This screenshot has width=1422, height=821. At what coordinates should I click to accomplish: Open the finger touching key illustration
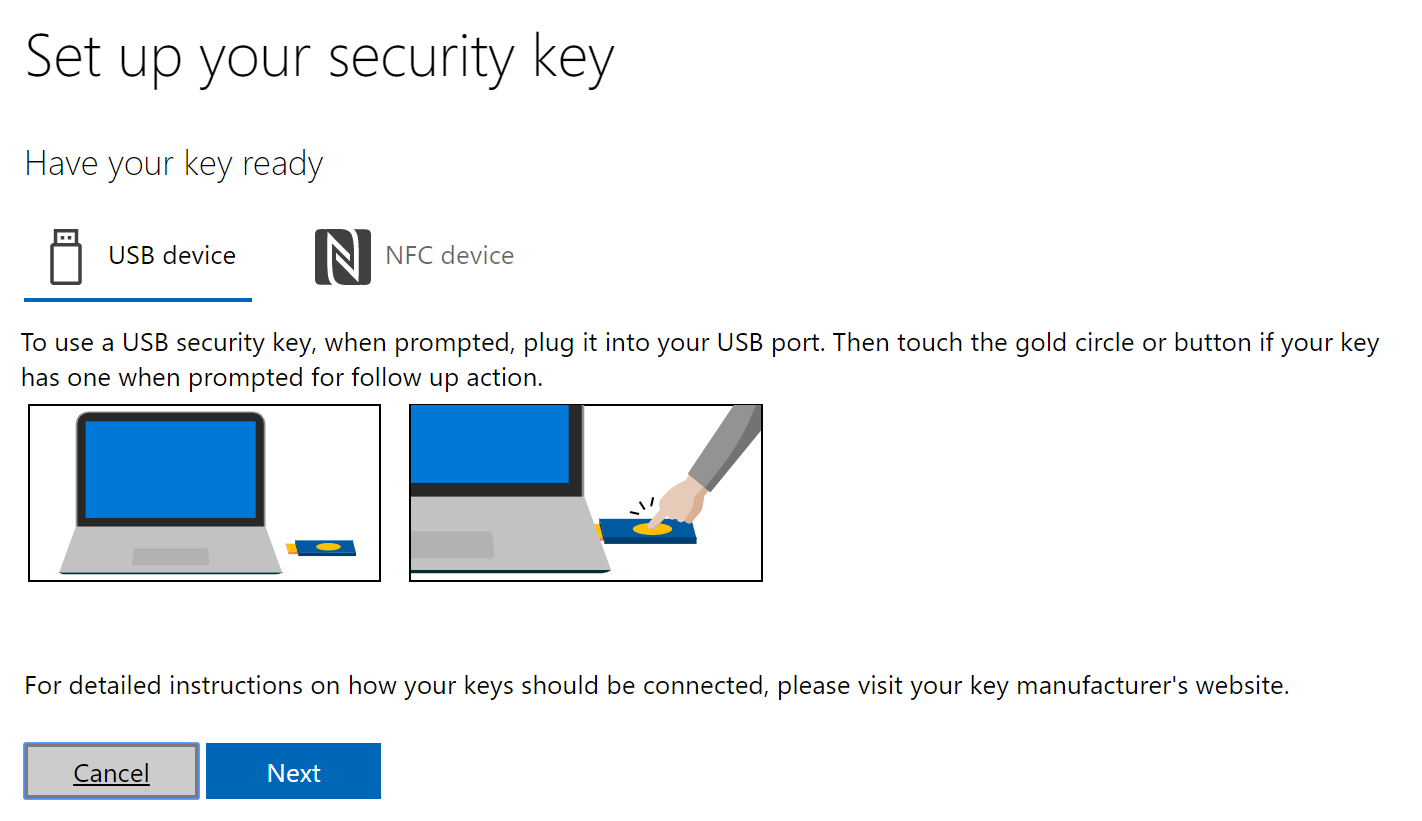[x=585, y=492]
